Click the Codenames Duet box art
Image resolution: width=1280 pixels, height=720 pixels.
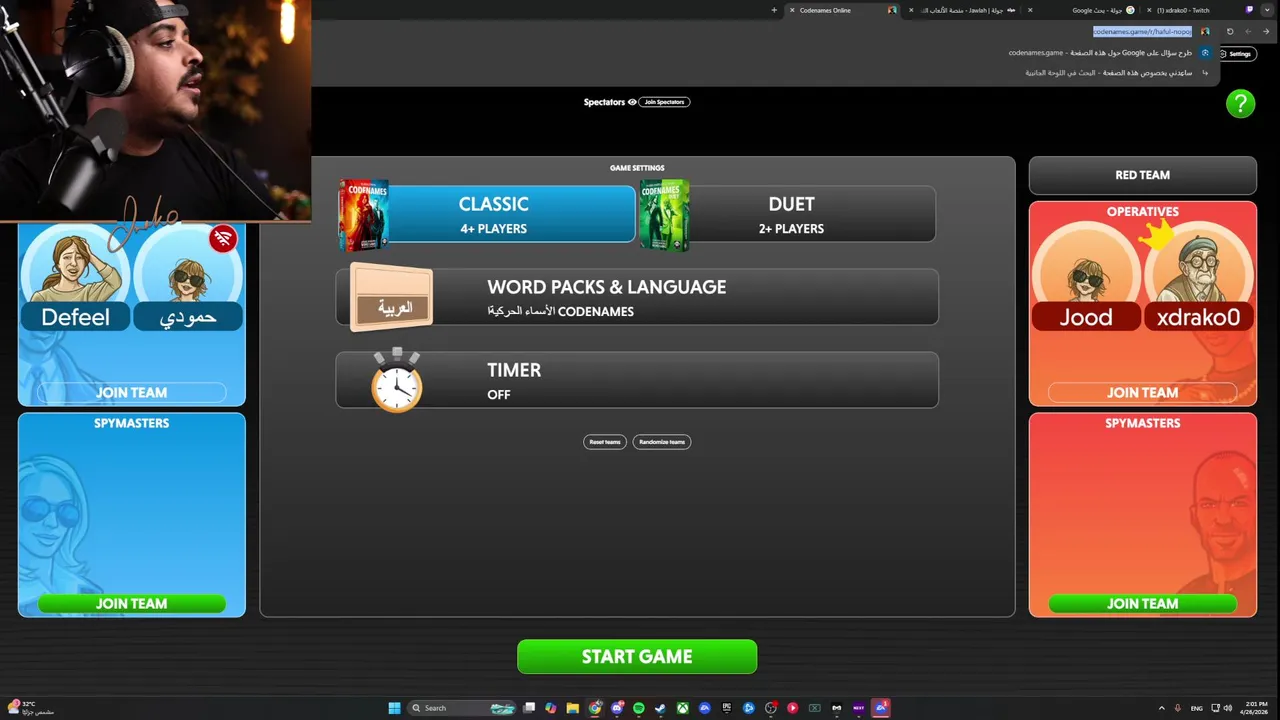(x=664, y=215)
